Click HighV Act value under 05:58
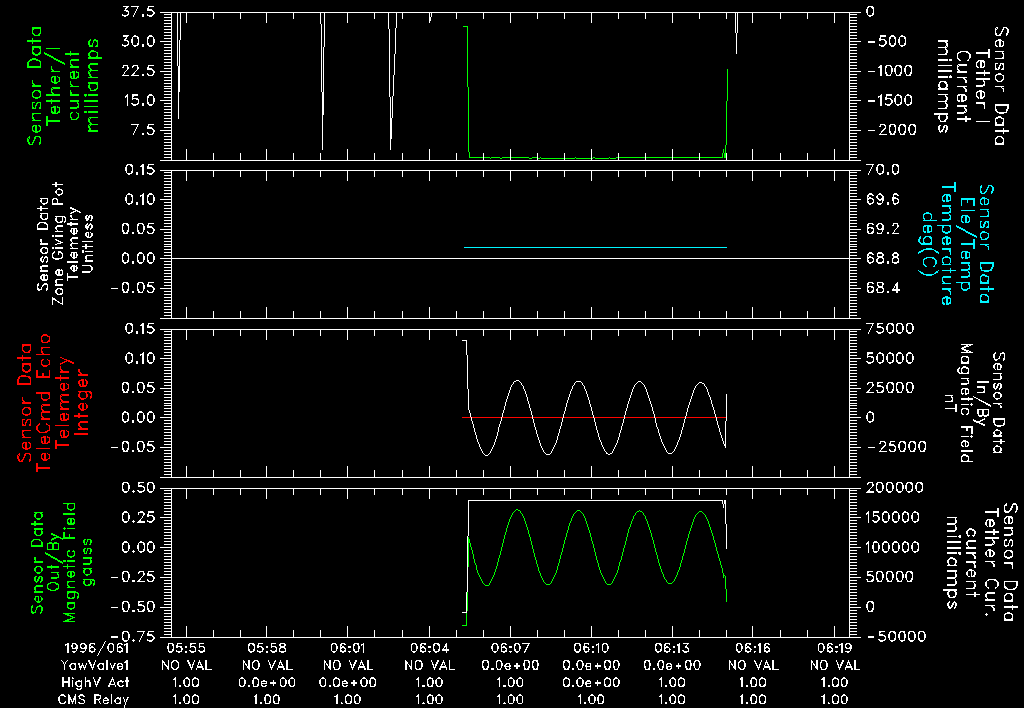 [267, 682]
